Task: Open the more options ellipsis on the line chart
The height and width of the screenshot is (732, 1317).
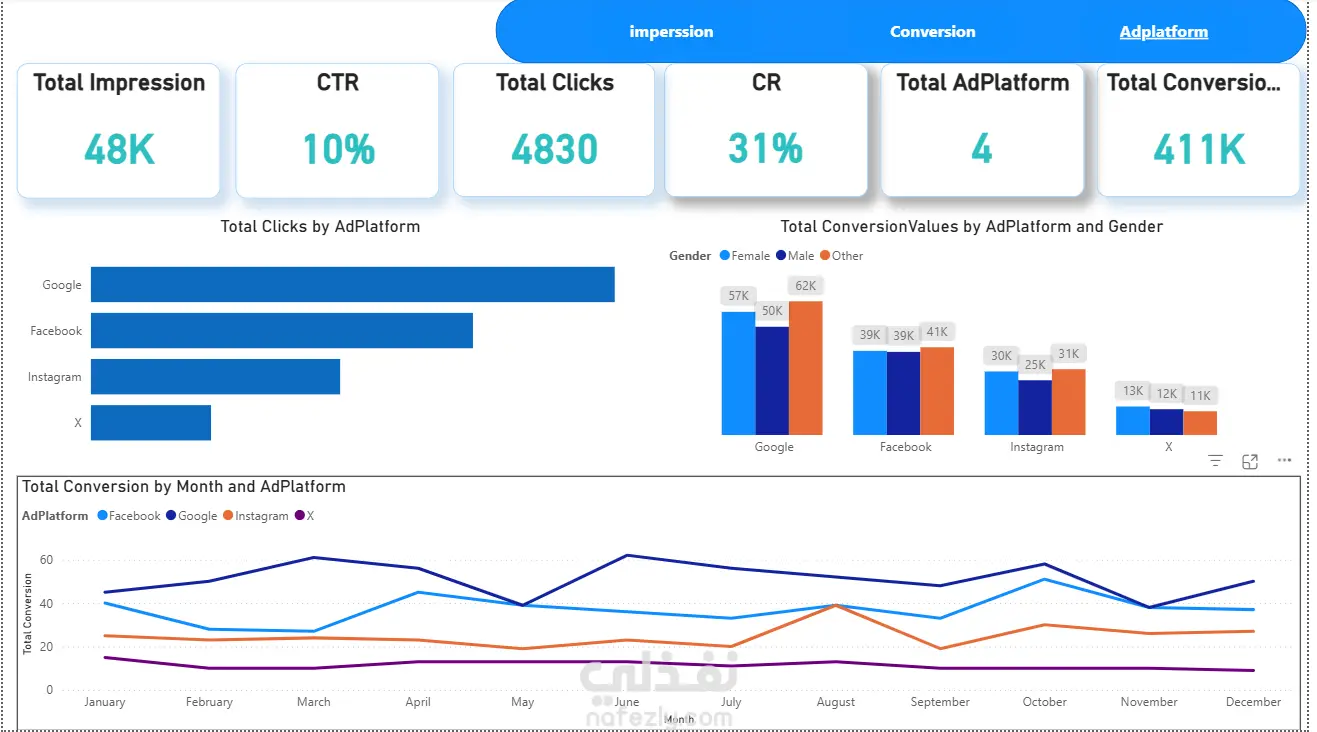Action: (x=1285, y=461)
